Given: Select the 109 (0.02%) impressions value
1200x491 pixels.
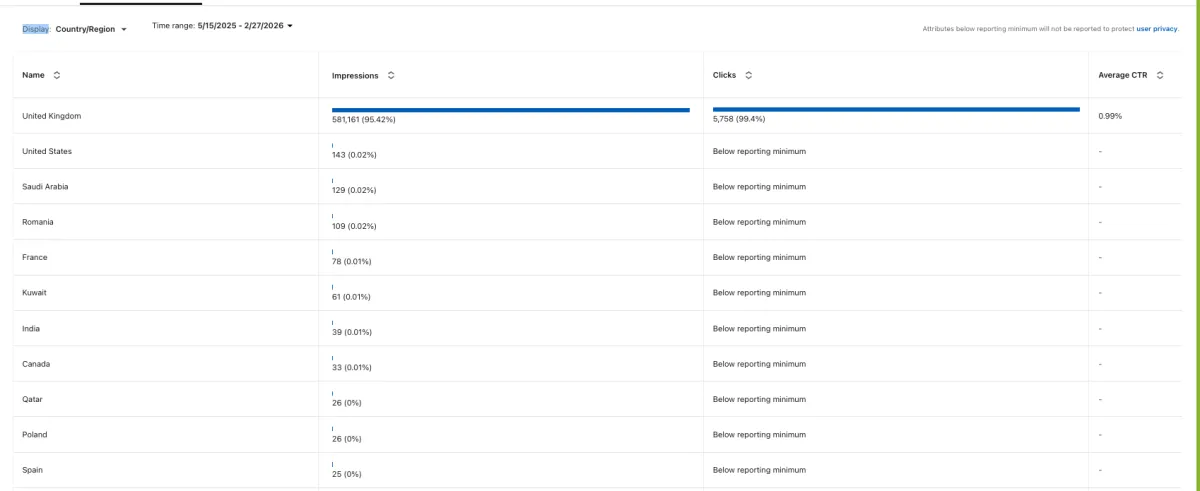Looking at the screenshot, I should 354,226.
